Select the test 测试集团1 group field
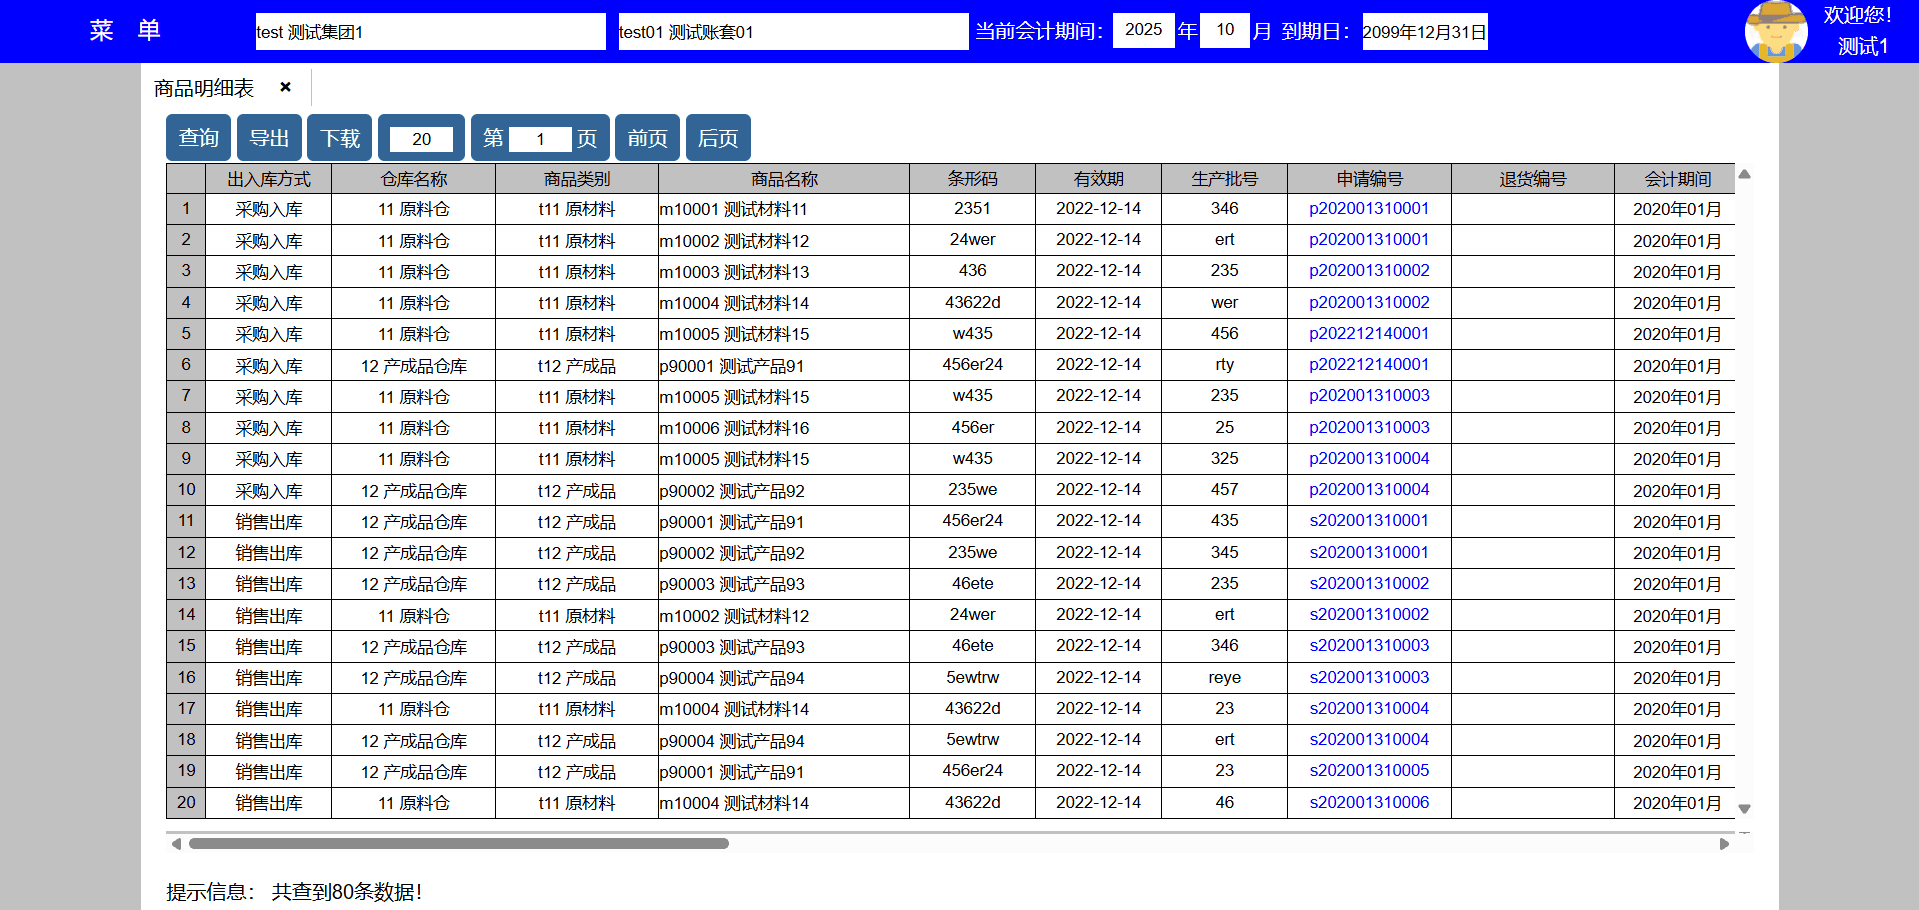Image resolution: width=1919 pixels, height=910 pixels. pyautogui.click(x=430, y=32)
